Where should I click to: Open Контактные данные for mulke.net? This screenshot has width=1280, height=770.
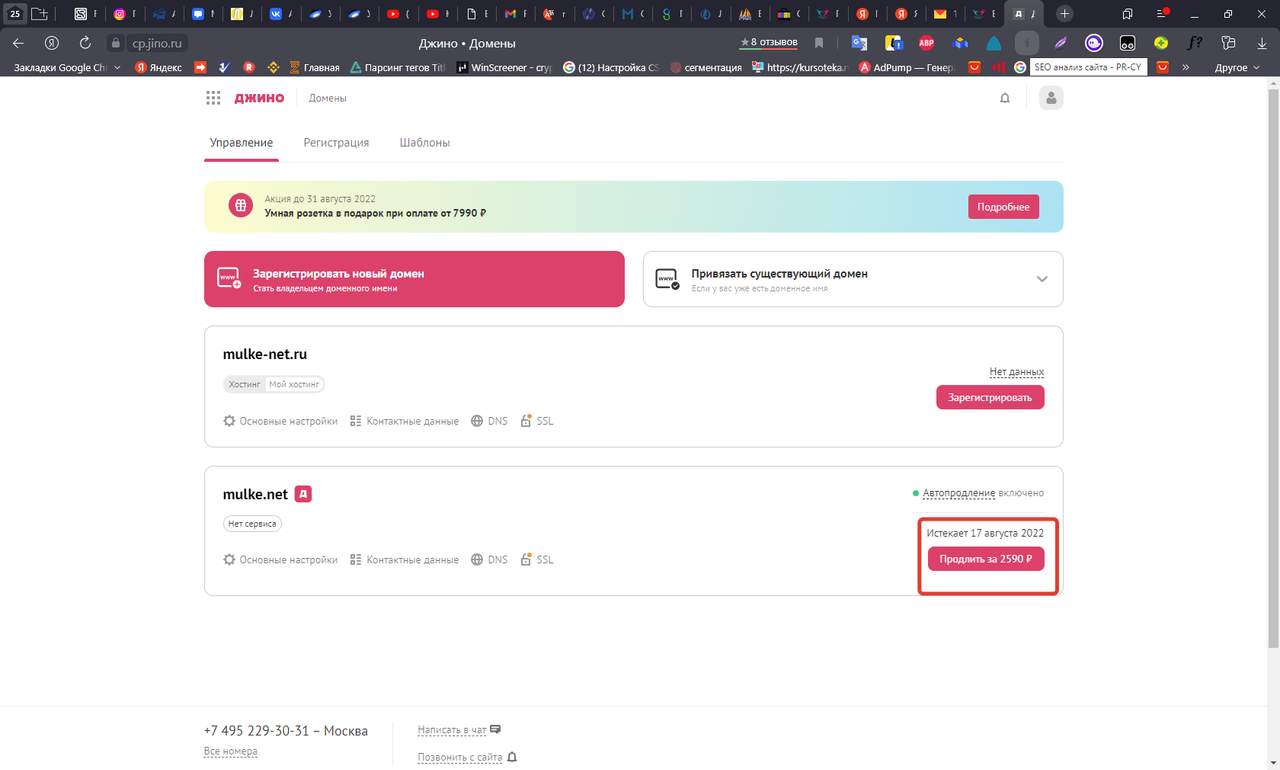(404, 560)
